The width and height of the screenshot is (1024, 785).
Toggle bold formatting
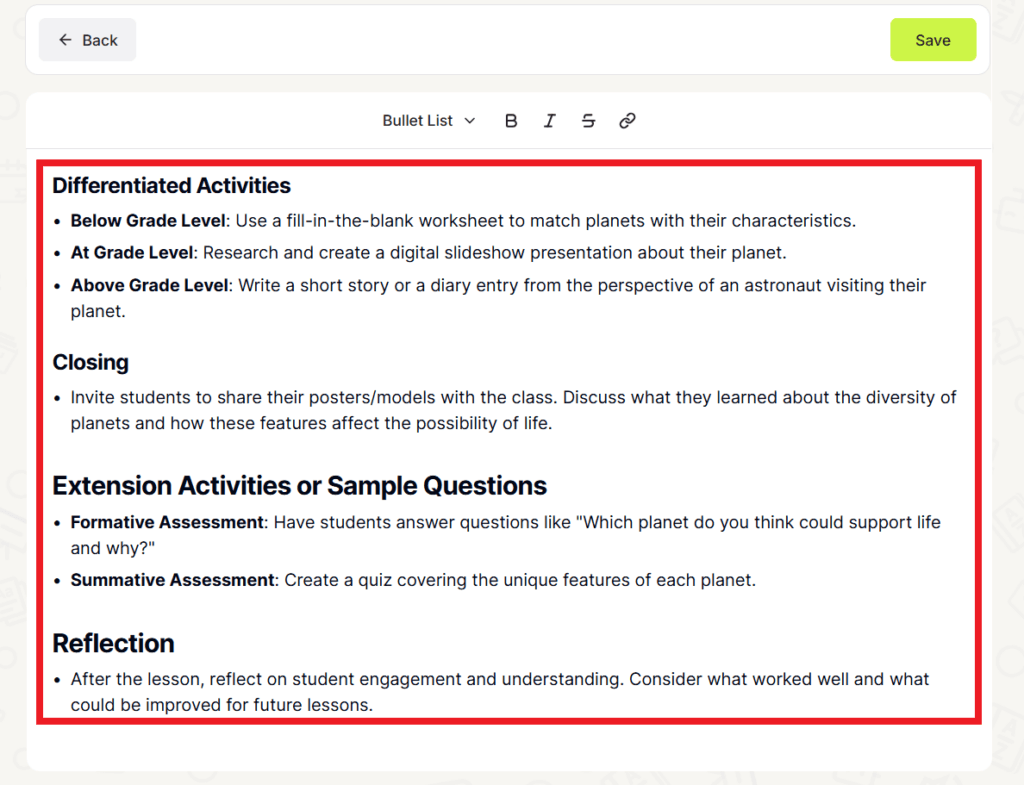(511, 120)
